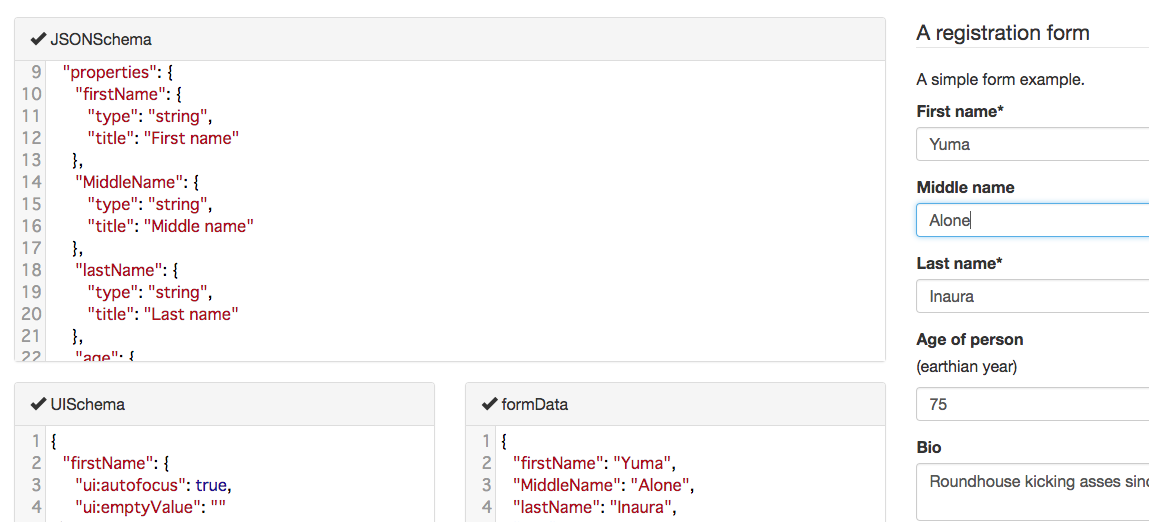
Task: Click the "Bio" form label
Action: click(928, 447)
